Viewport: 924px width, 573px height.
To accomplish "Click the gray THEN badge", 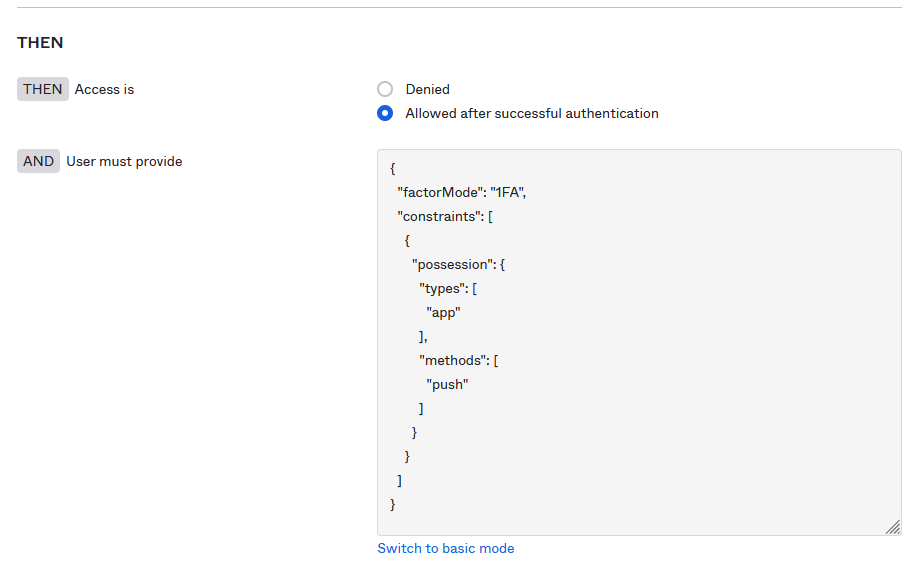I will coord(43,89).
